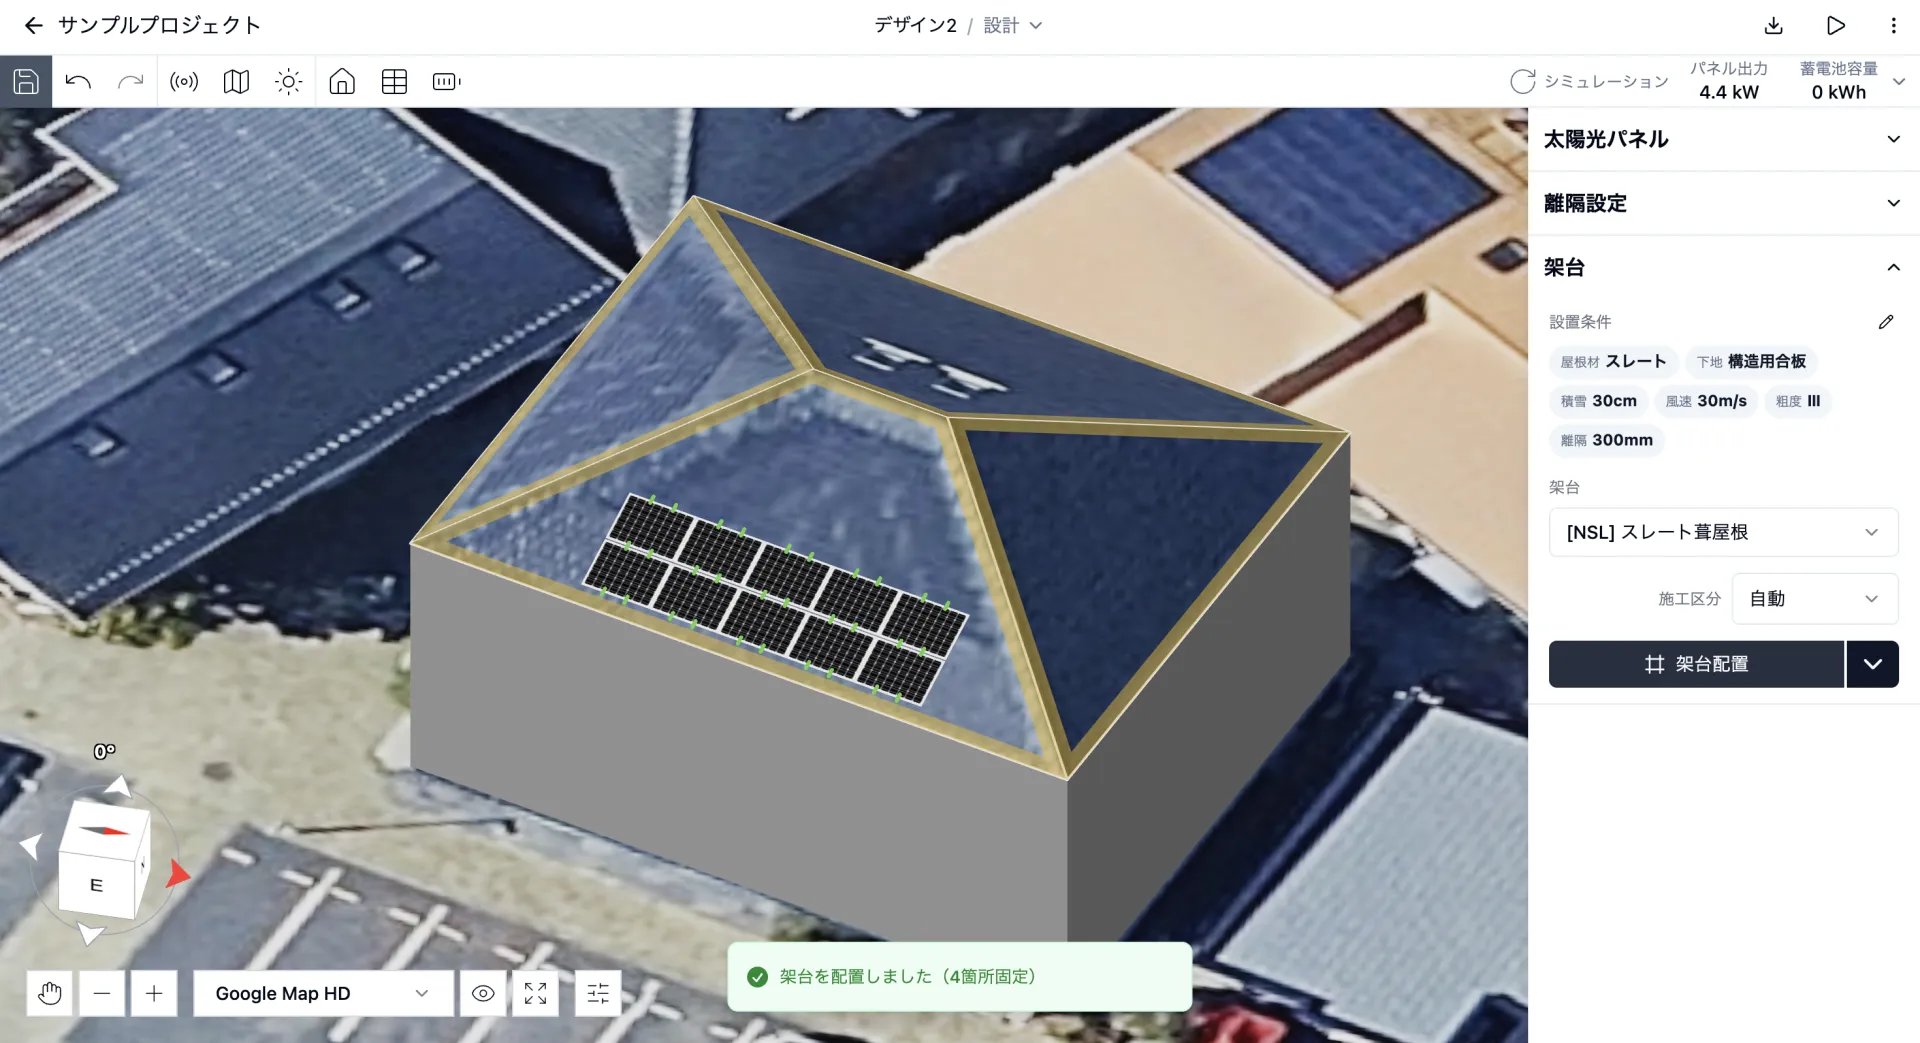Click the 風速 30m/s tag

pyautogui.click(x=1706, y=401)
